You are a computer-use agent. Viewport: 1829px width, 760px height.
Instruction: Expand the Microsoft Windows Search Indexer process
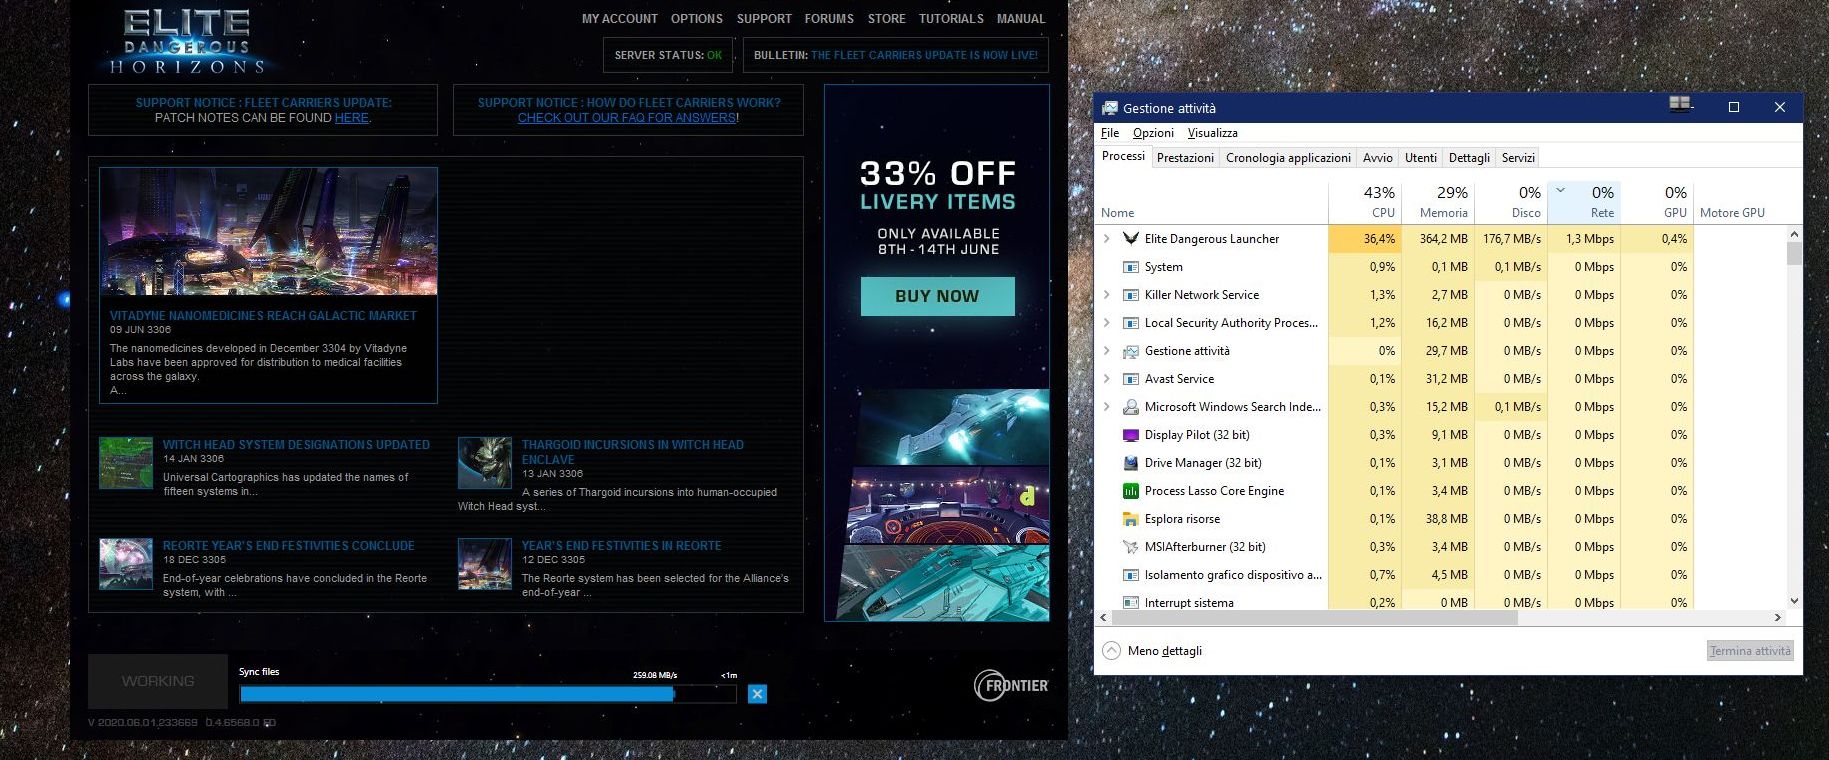pos(1106,407)
